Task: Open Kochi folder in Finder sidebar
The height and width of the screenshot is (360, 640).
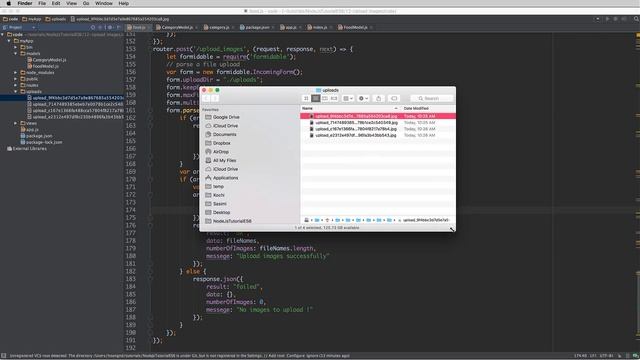Action: pyautogui.click(x=215, y=195)
